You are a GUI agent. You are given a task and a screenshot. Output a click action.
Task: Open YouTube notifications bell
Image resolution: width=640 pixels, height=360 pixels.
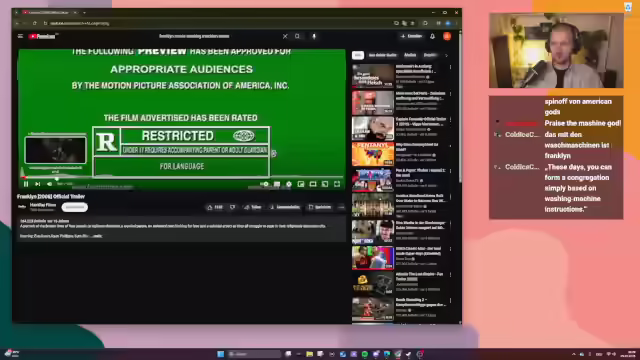pos(432,36)
